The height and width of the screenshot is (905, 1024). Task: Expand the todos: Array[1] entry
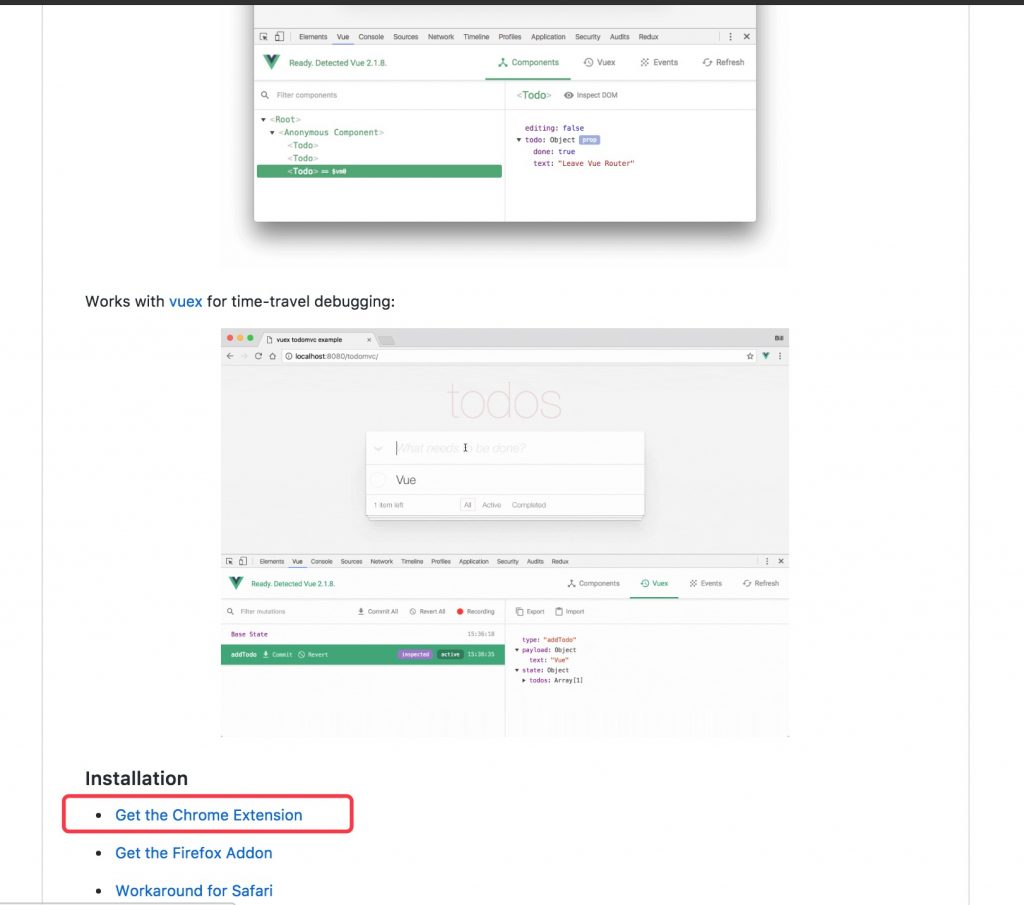(x=524, y=680)
